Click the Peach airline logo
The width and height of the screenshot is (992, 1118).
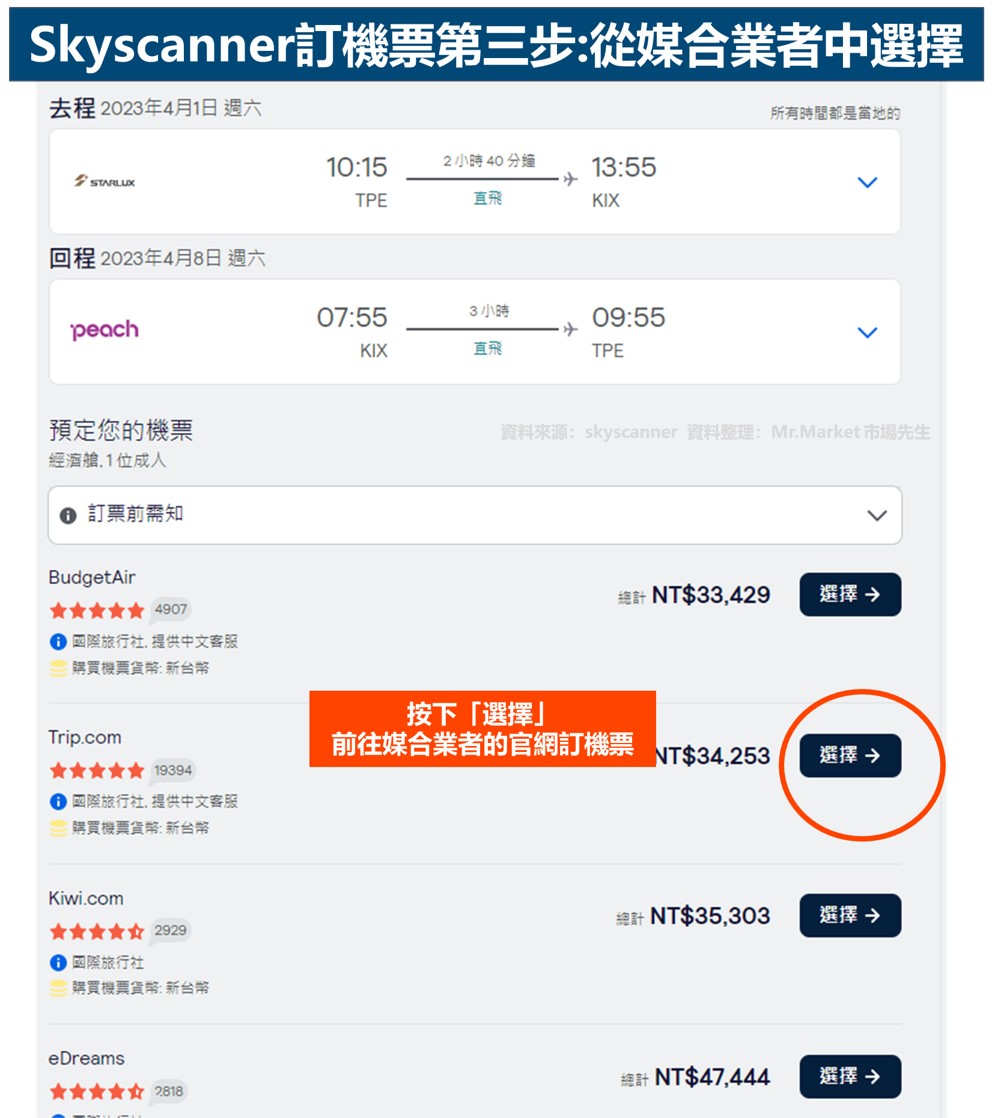point(105,330)
